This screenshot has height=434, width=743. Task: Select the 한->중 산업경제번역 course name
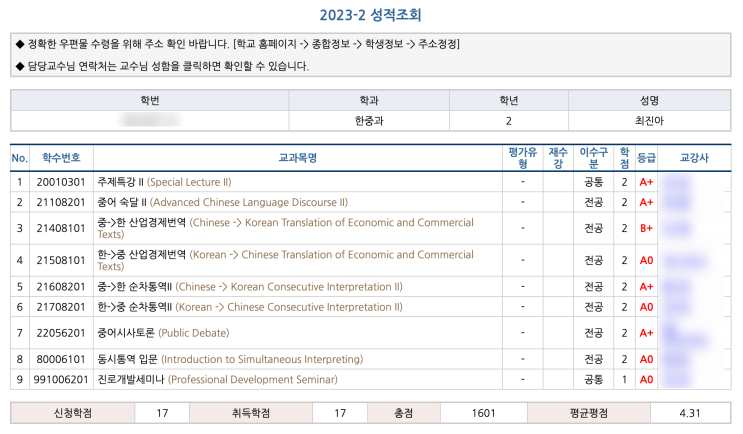pos(285,261)
